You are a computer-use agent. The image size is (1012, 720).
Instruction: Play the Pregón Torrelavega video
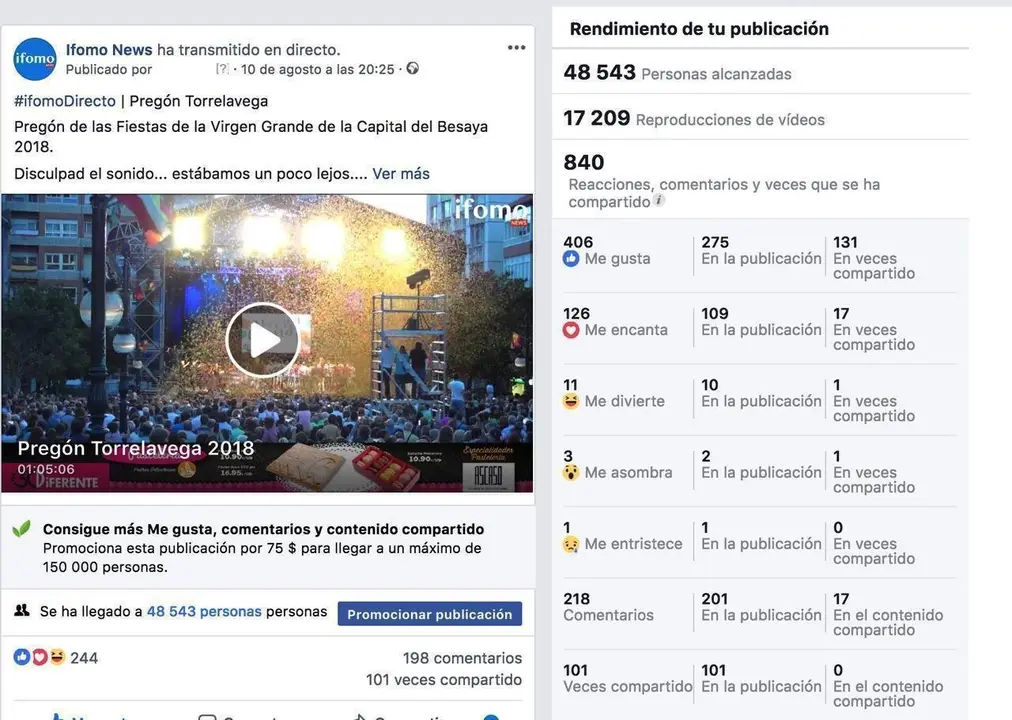pos(263,340)
